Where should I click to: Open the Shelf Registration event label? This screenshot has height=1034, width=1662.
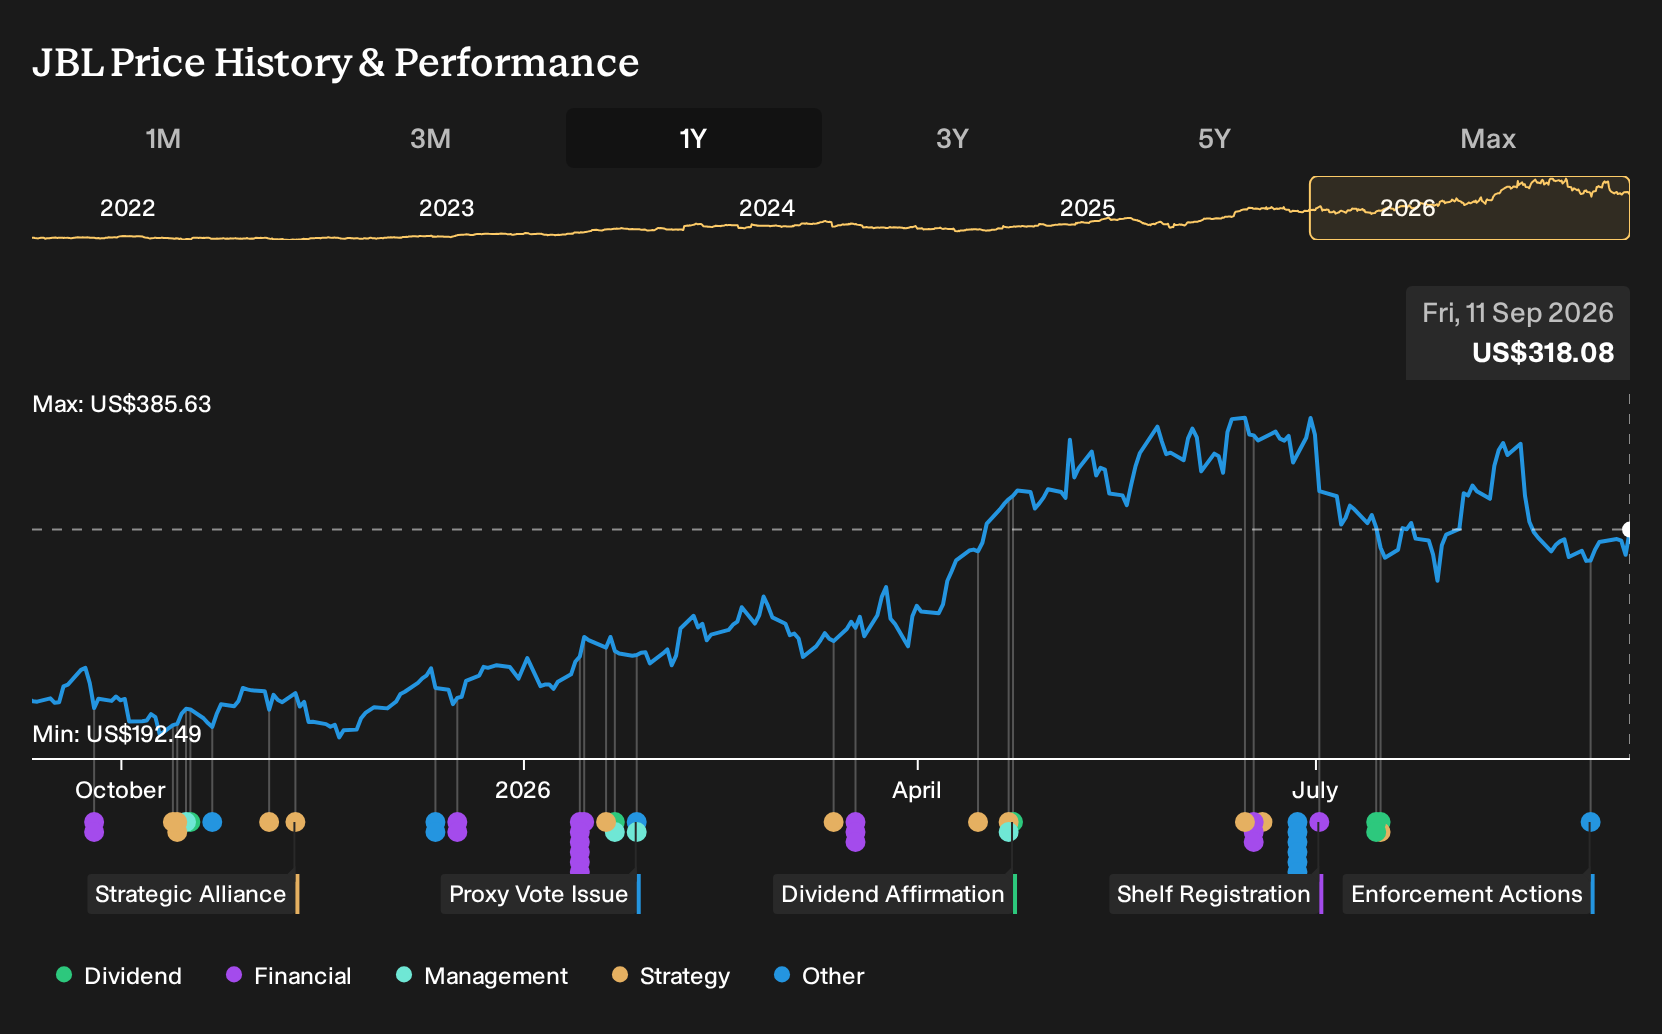1216,894
